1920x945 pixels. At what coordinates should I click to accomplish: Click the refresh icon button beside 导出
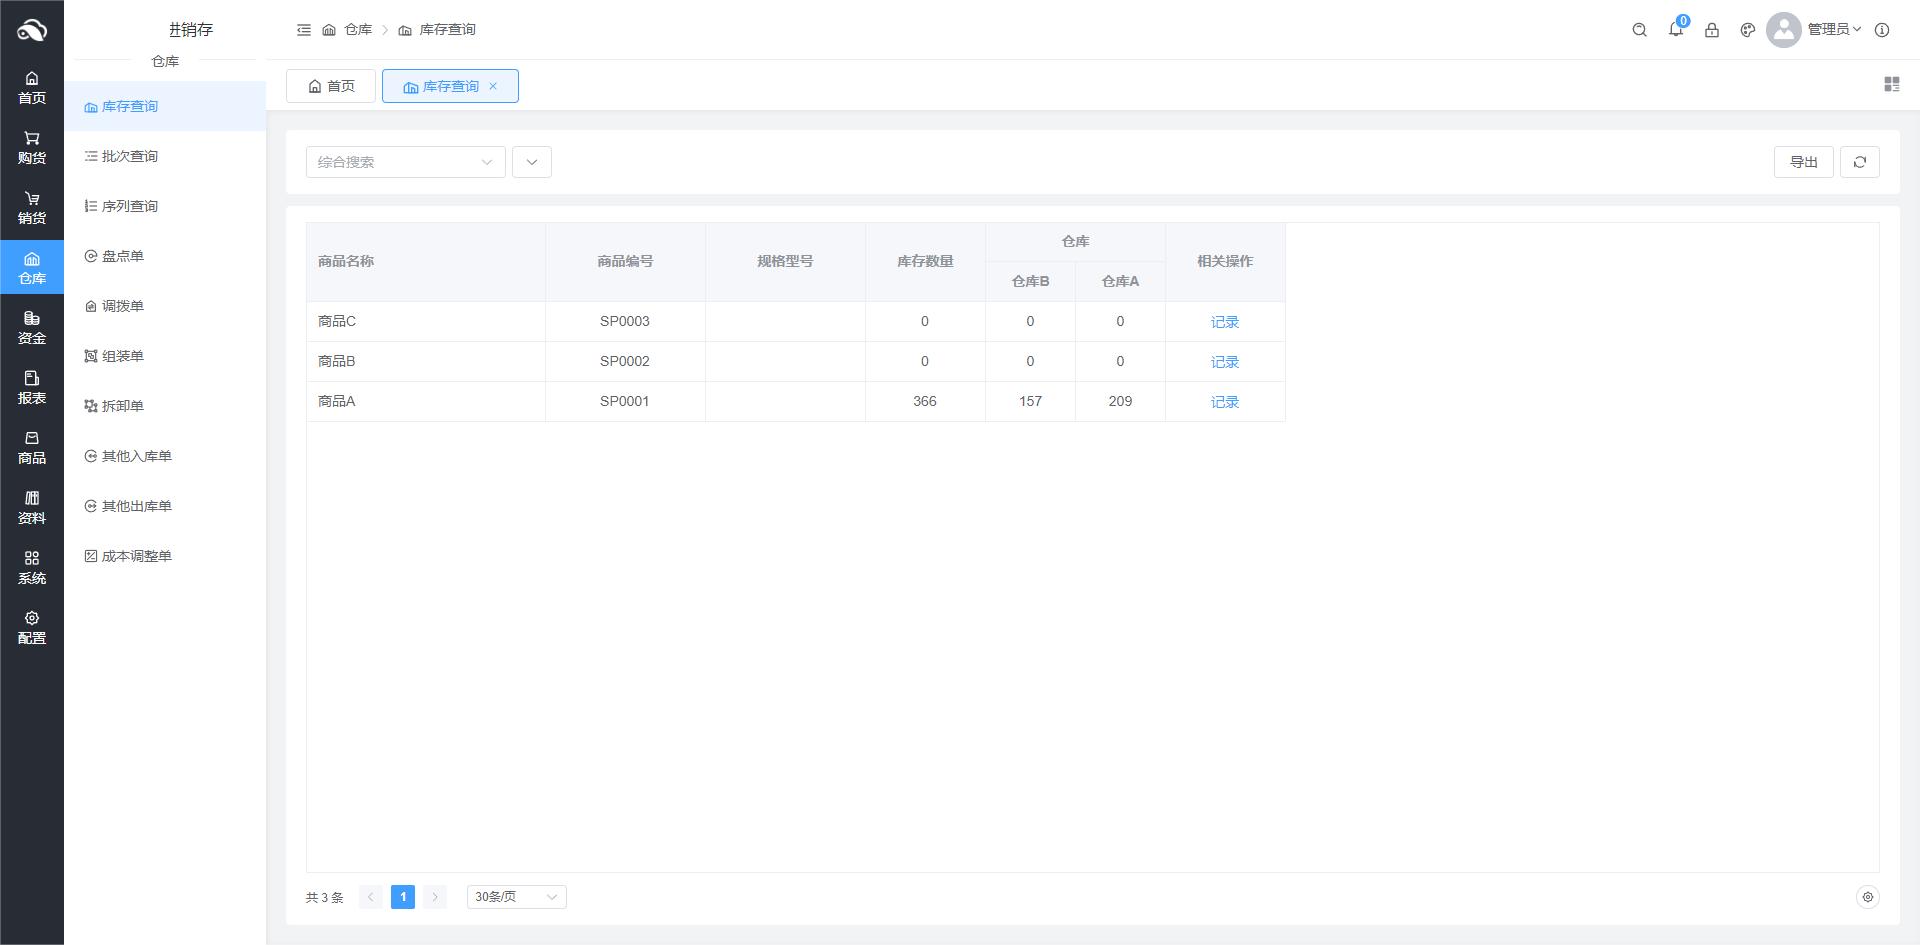[1859, 162]
